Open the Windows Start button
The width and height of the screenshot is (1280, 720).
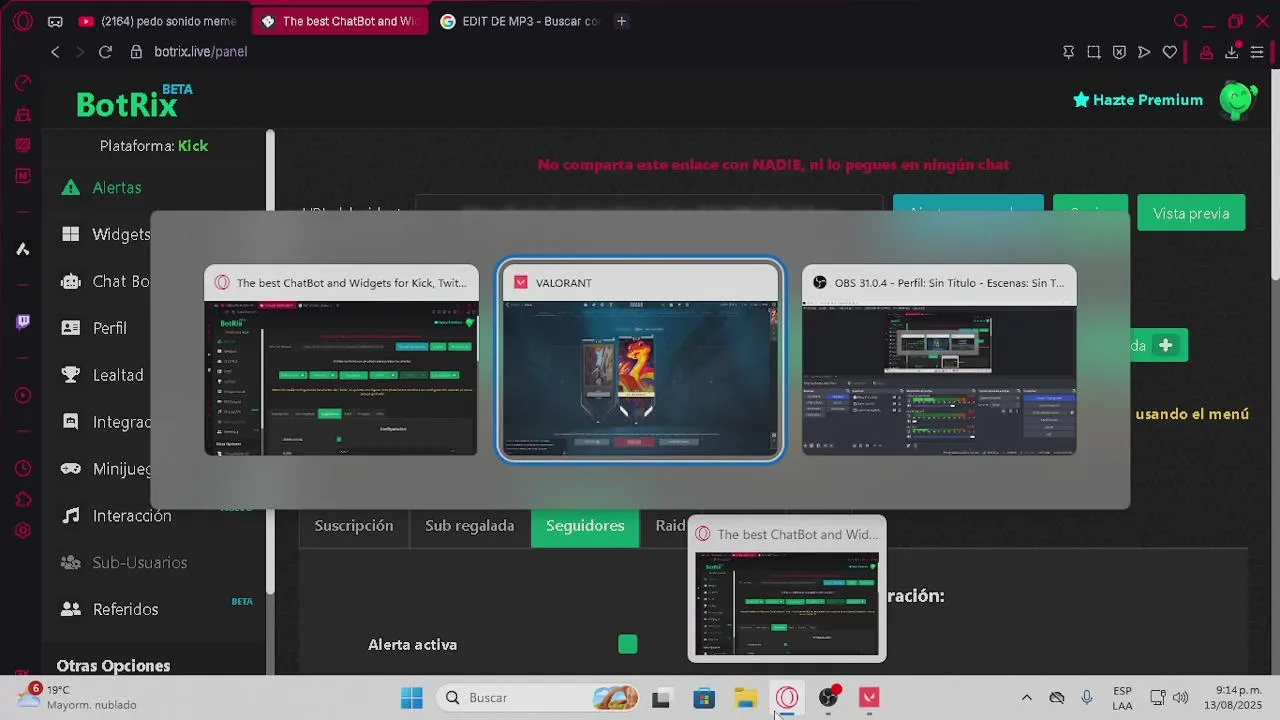point(411,698)
